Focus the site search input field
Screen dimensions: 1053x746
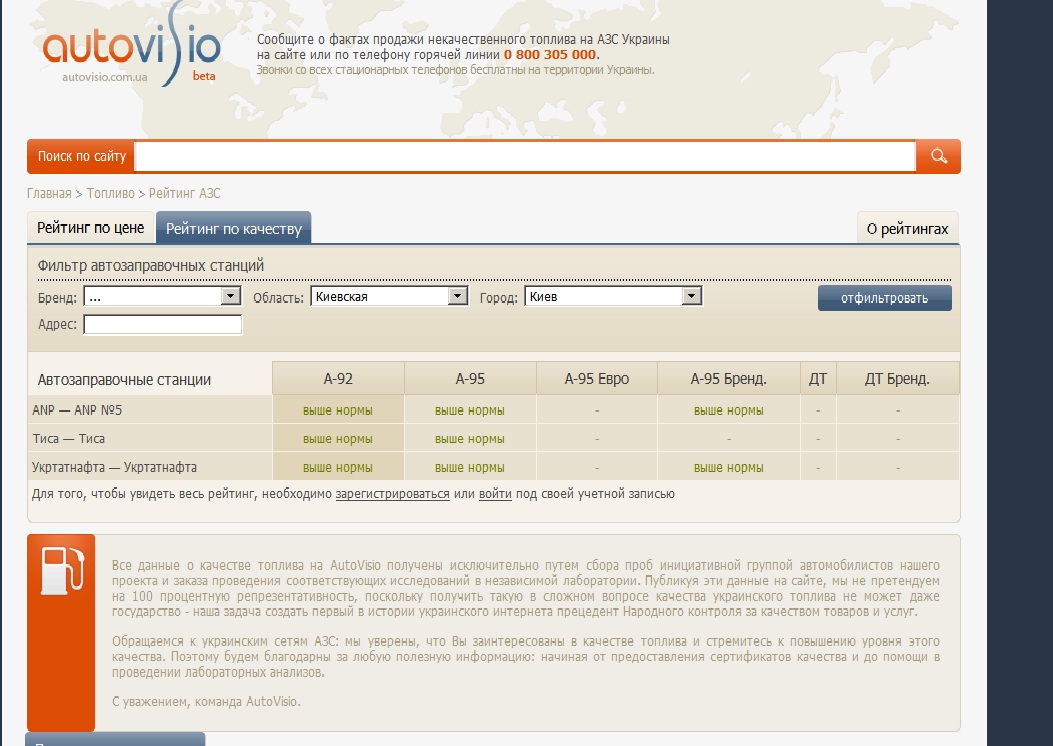pos(525,157)
